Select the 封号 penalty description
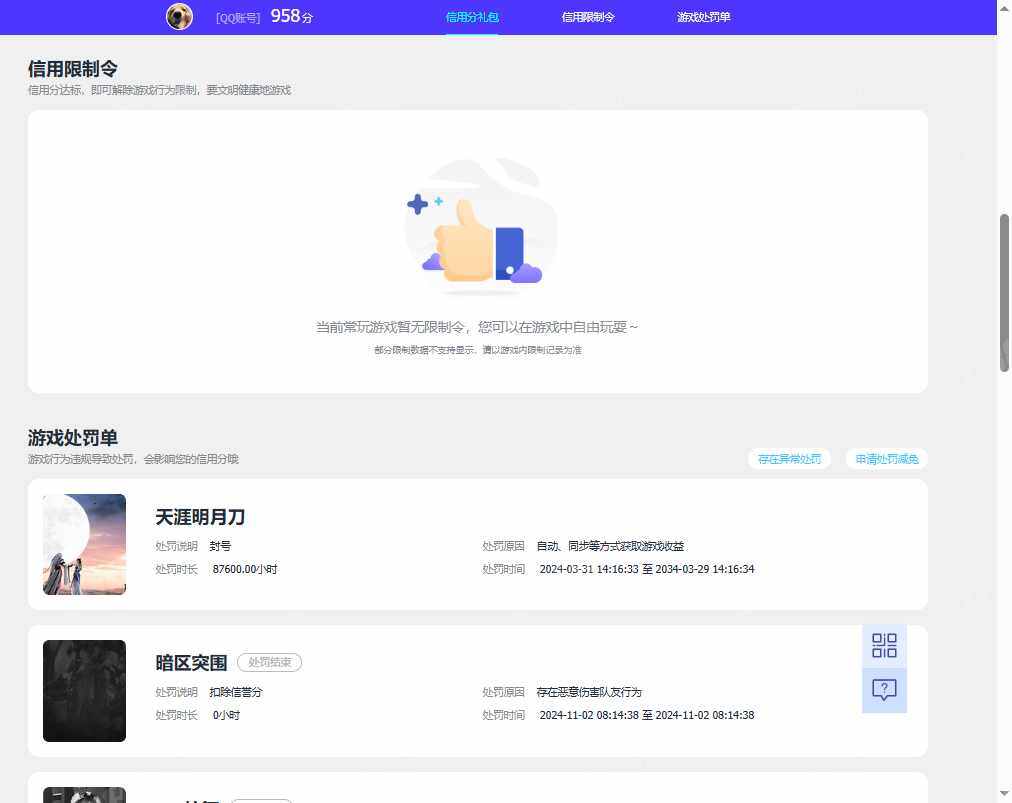This screenshot has height=803, width=1012. click(220, 546)
